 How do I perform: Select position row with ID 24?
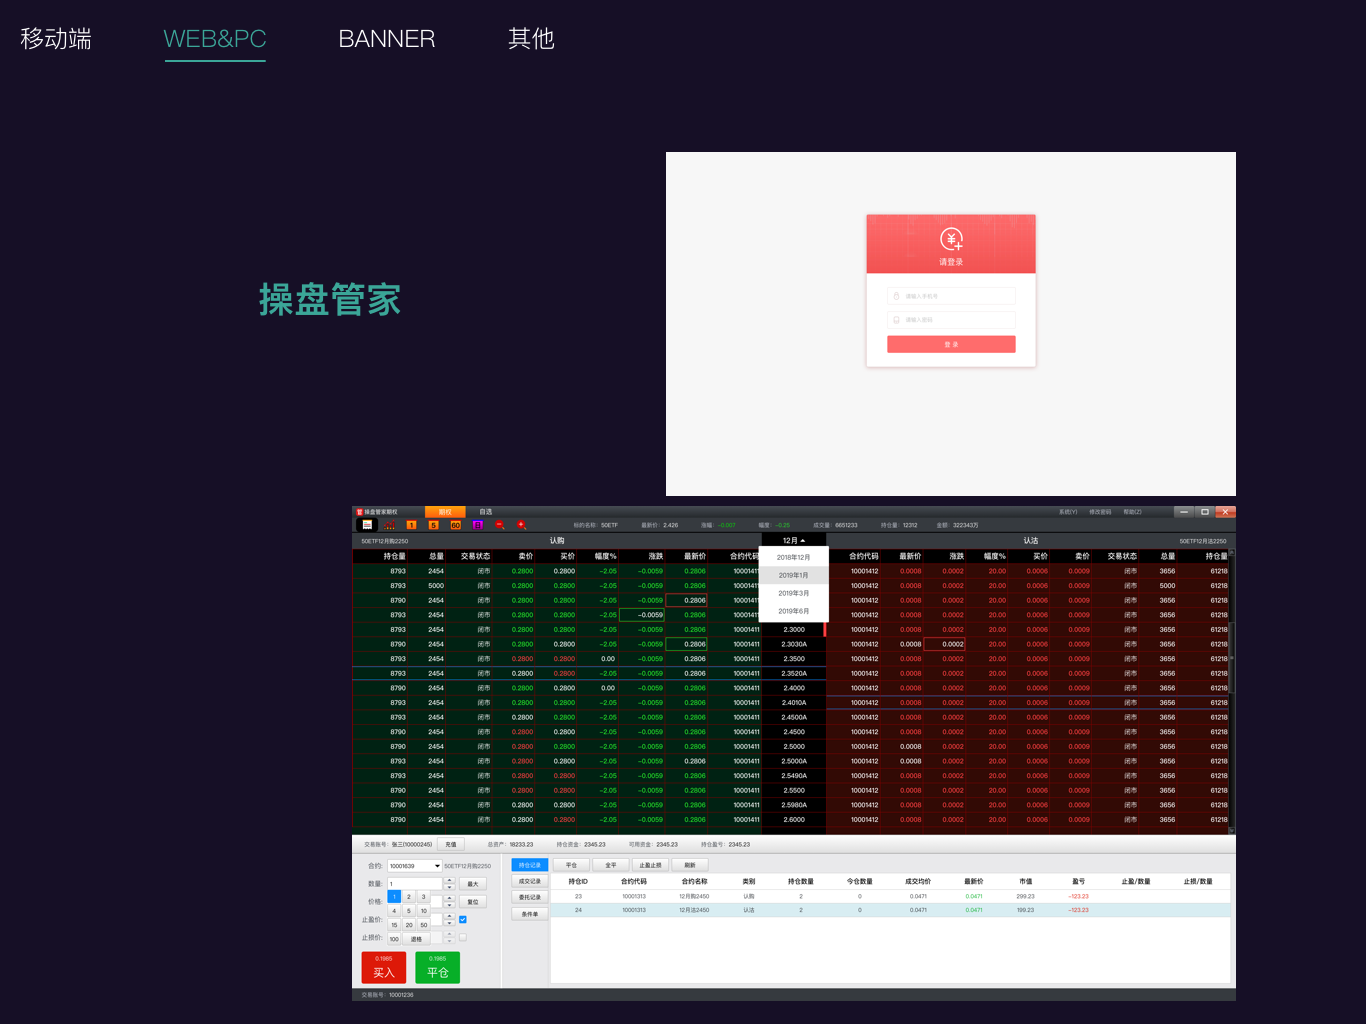[x=890, y=910]
